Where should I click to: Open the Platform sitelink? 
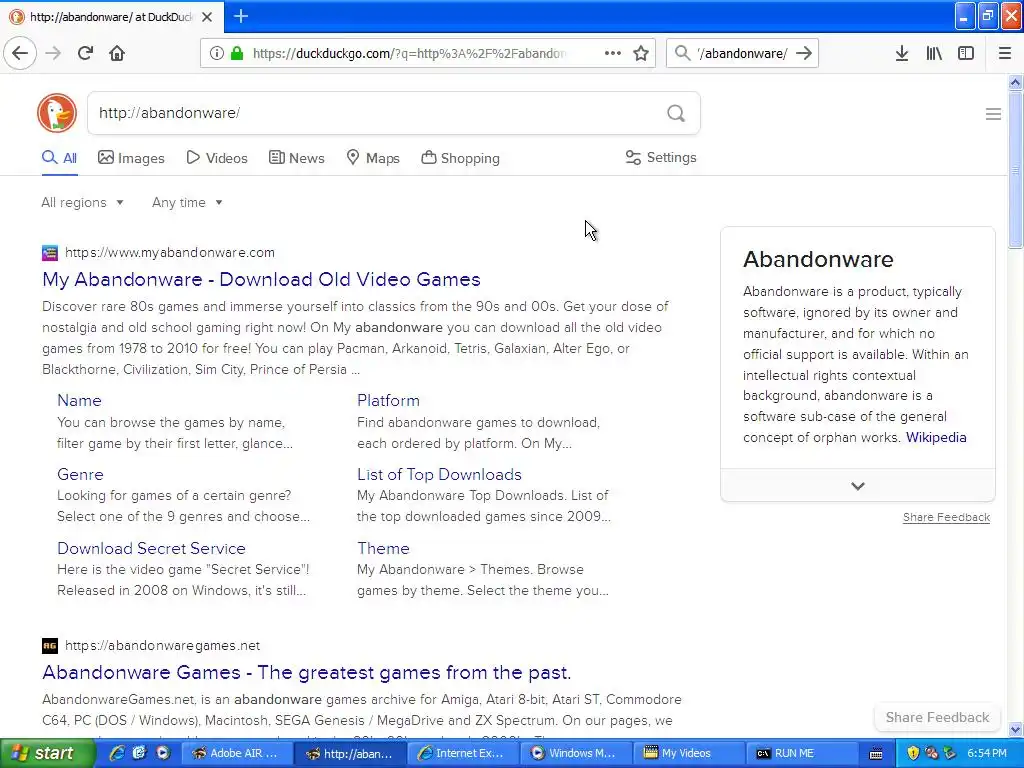[x=388, y=400]
